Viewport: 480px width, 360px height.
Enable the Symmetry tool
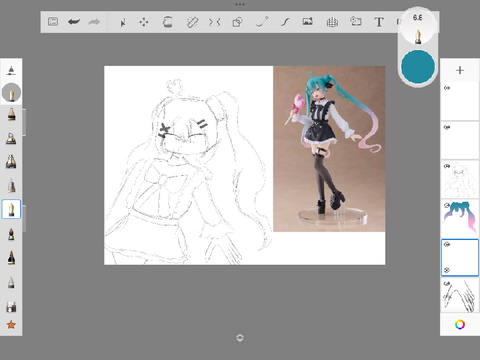[x=215, y=22]
